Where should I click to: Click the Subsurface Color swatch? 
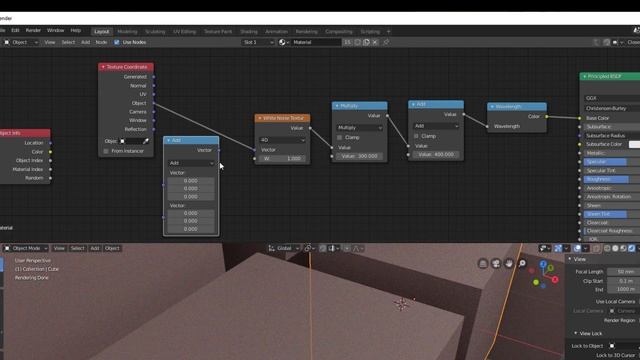(x=634, y=144)
